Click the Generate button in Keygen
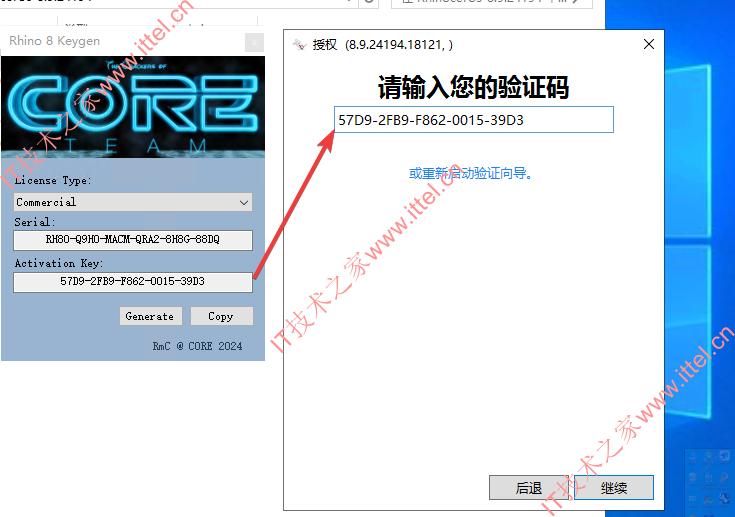Screen dimensions: 735x517 pos(150,316)
